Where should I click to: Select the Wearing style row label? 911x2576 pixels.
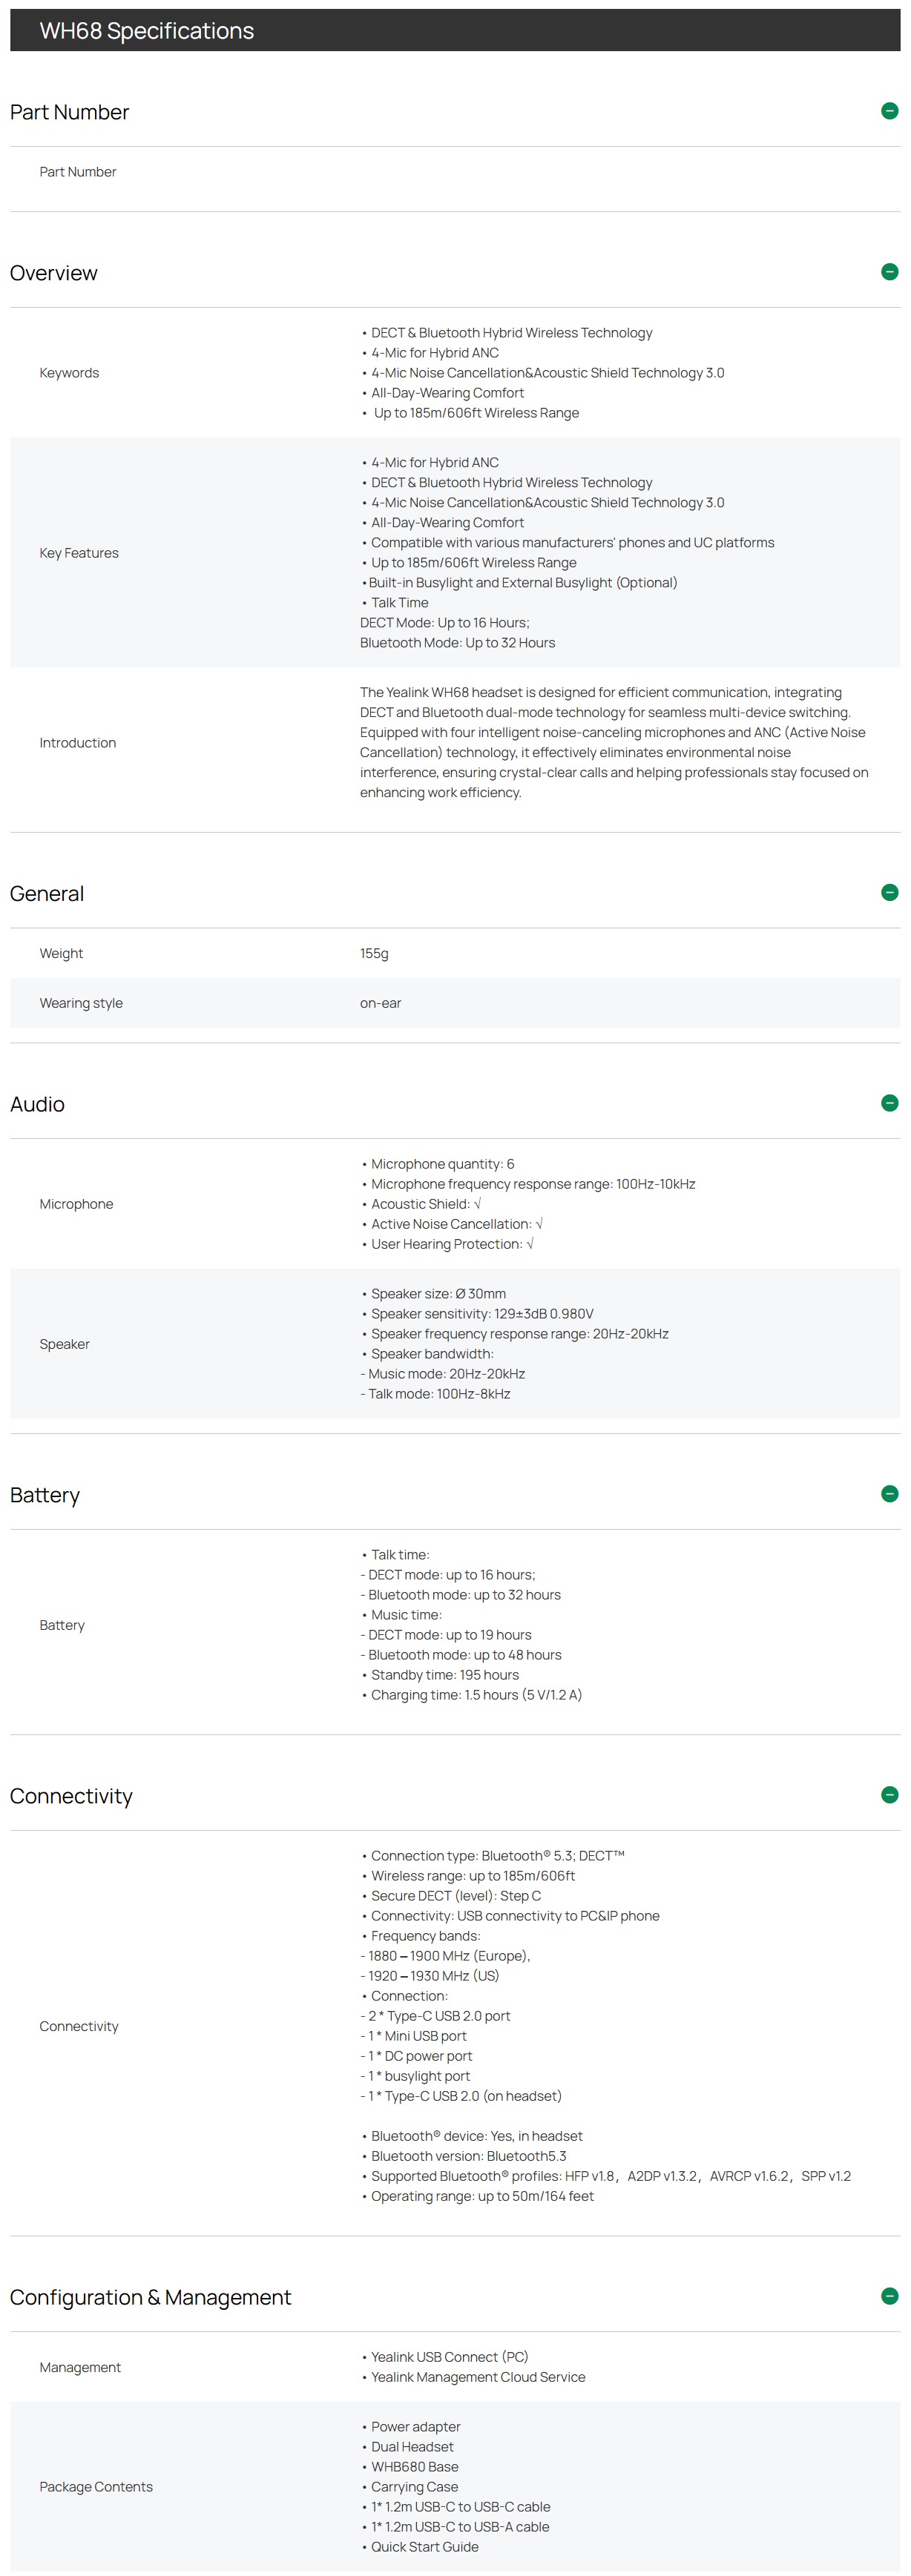(x=81, y=1004)
